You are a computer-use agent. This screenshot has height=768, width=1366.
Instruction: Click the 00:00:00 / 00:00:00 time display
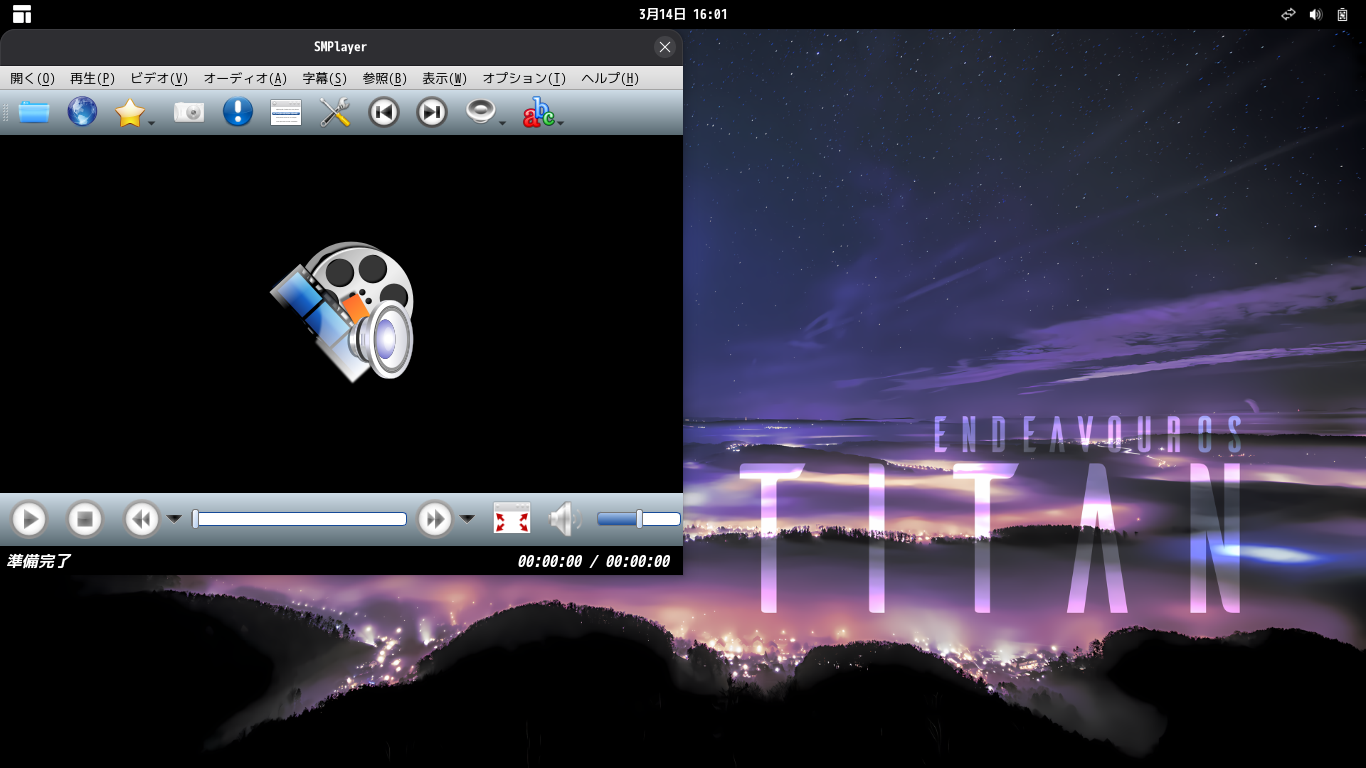594,562
